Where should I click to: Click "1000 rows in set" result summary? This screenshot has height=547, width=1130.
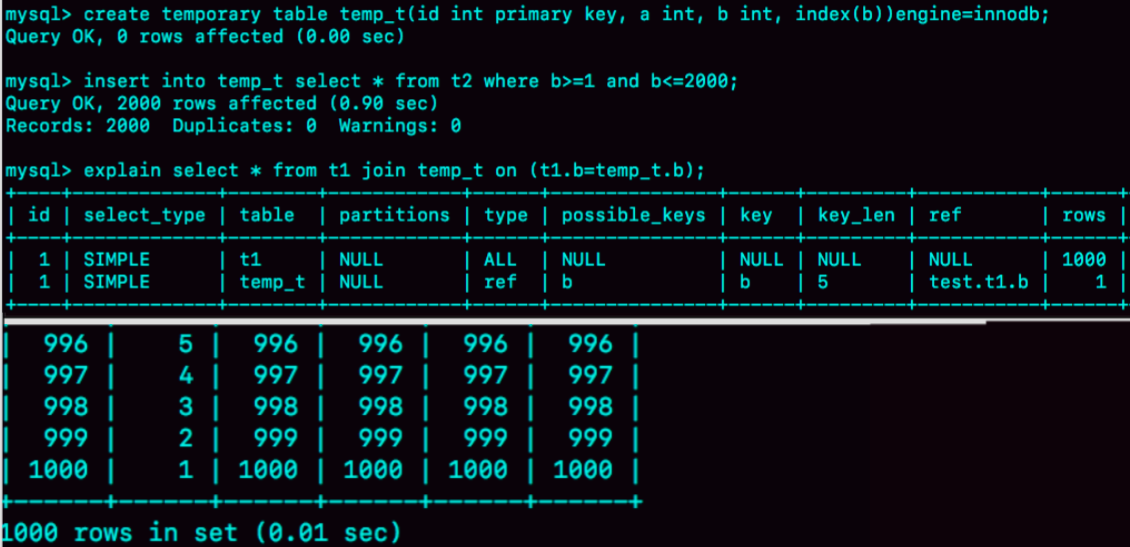[202, 531]
